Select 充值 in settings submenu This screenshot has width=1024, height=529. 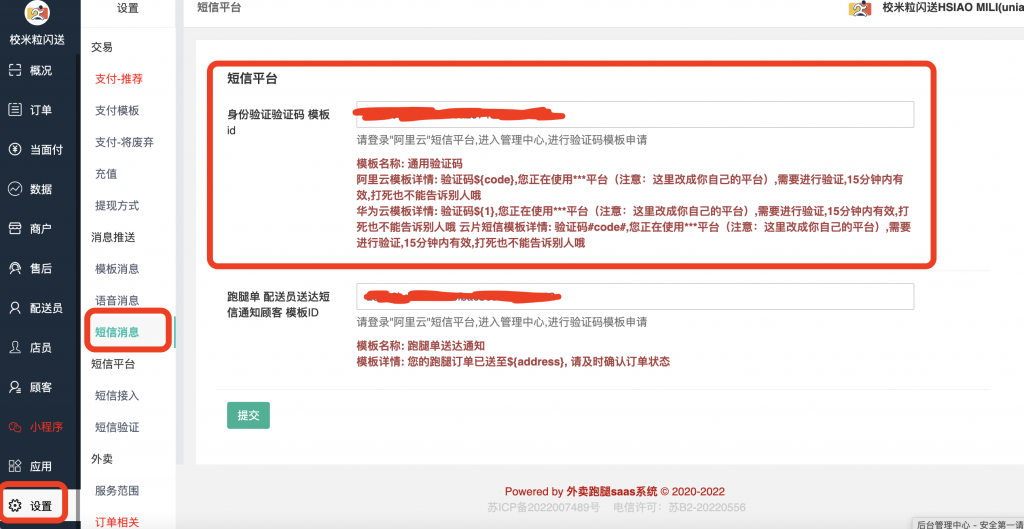click(106, 174)
